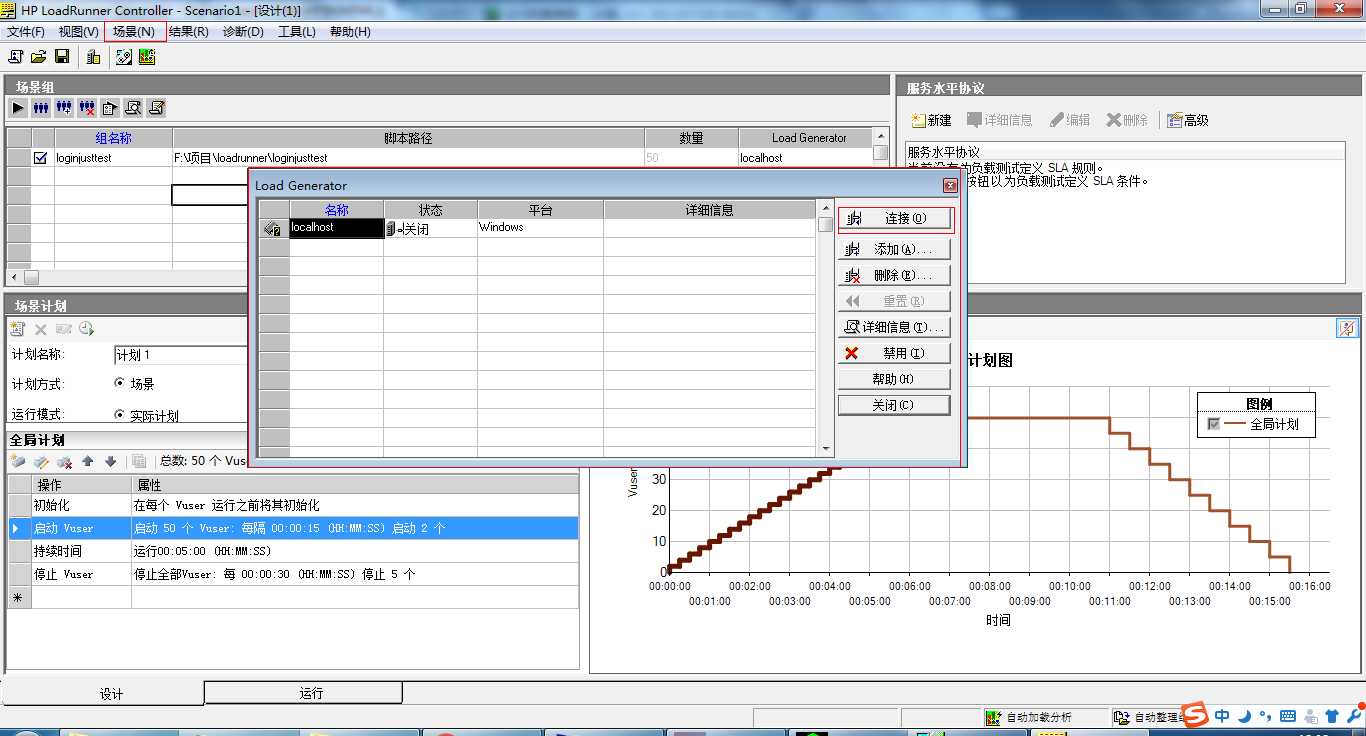Viewport: 1366px width, 736px height.
Task: Open the 帮助(H) menu
Action: point(350,31)
